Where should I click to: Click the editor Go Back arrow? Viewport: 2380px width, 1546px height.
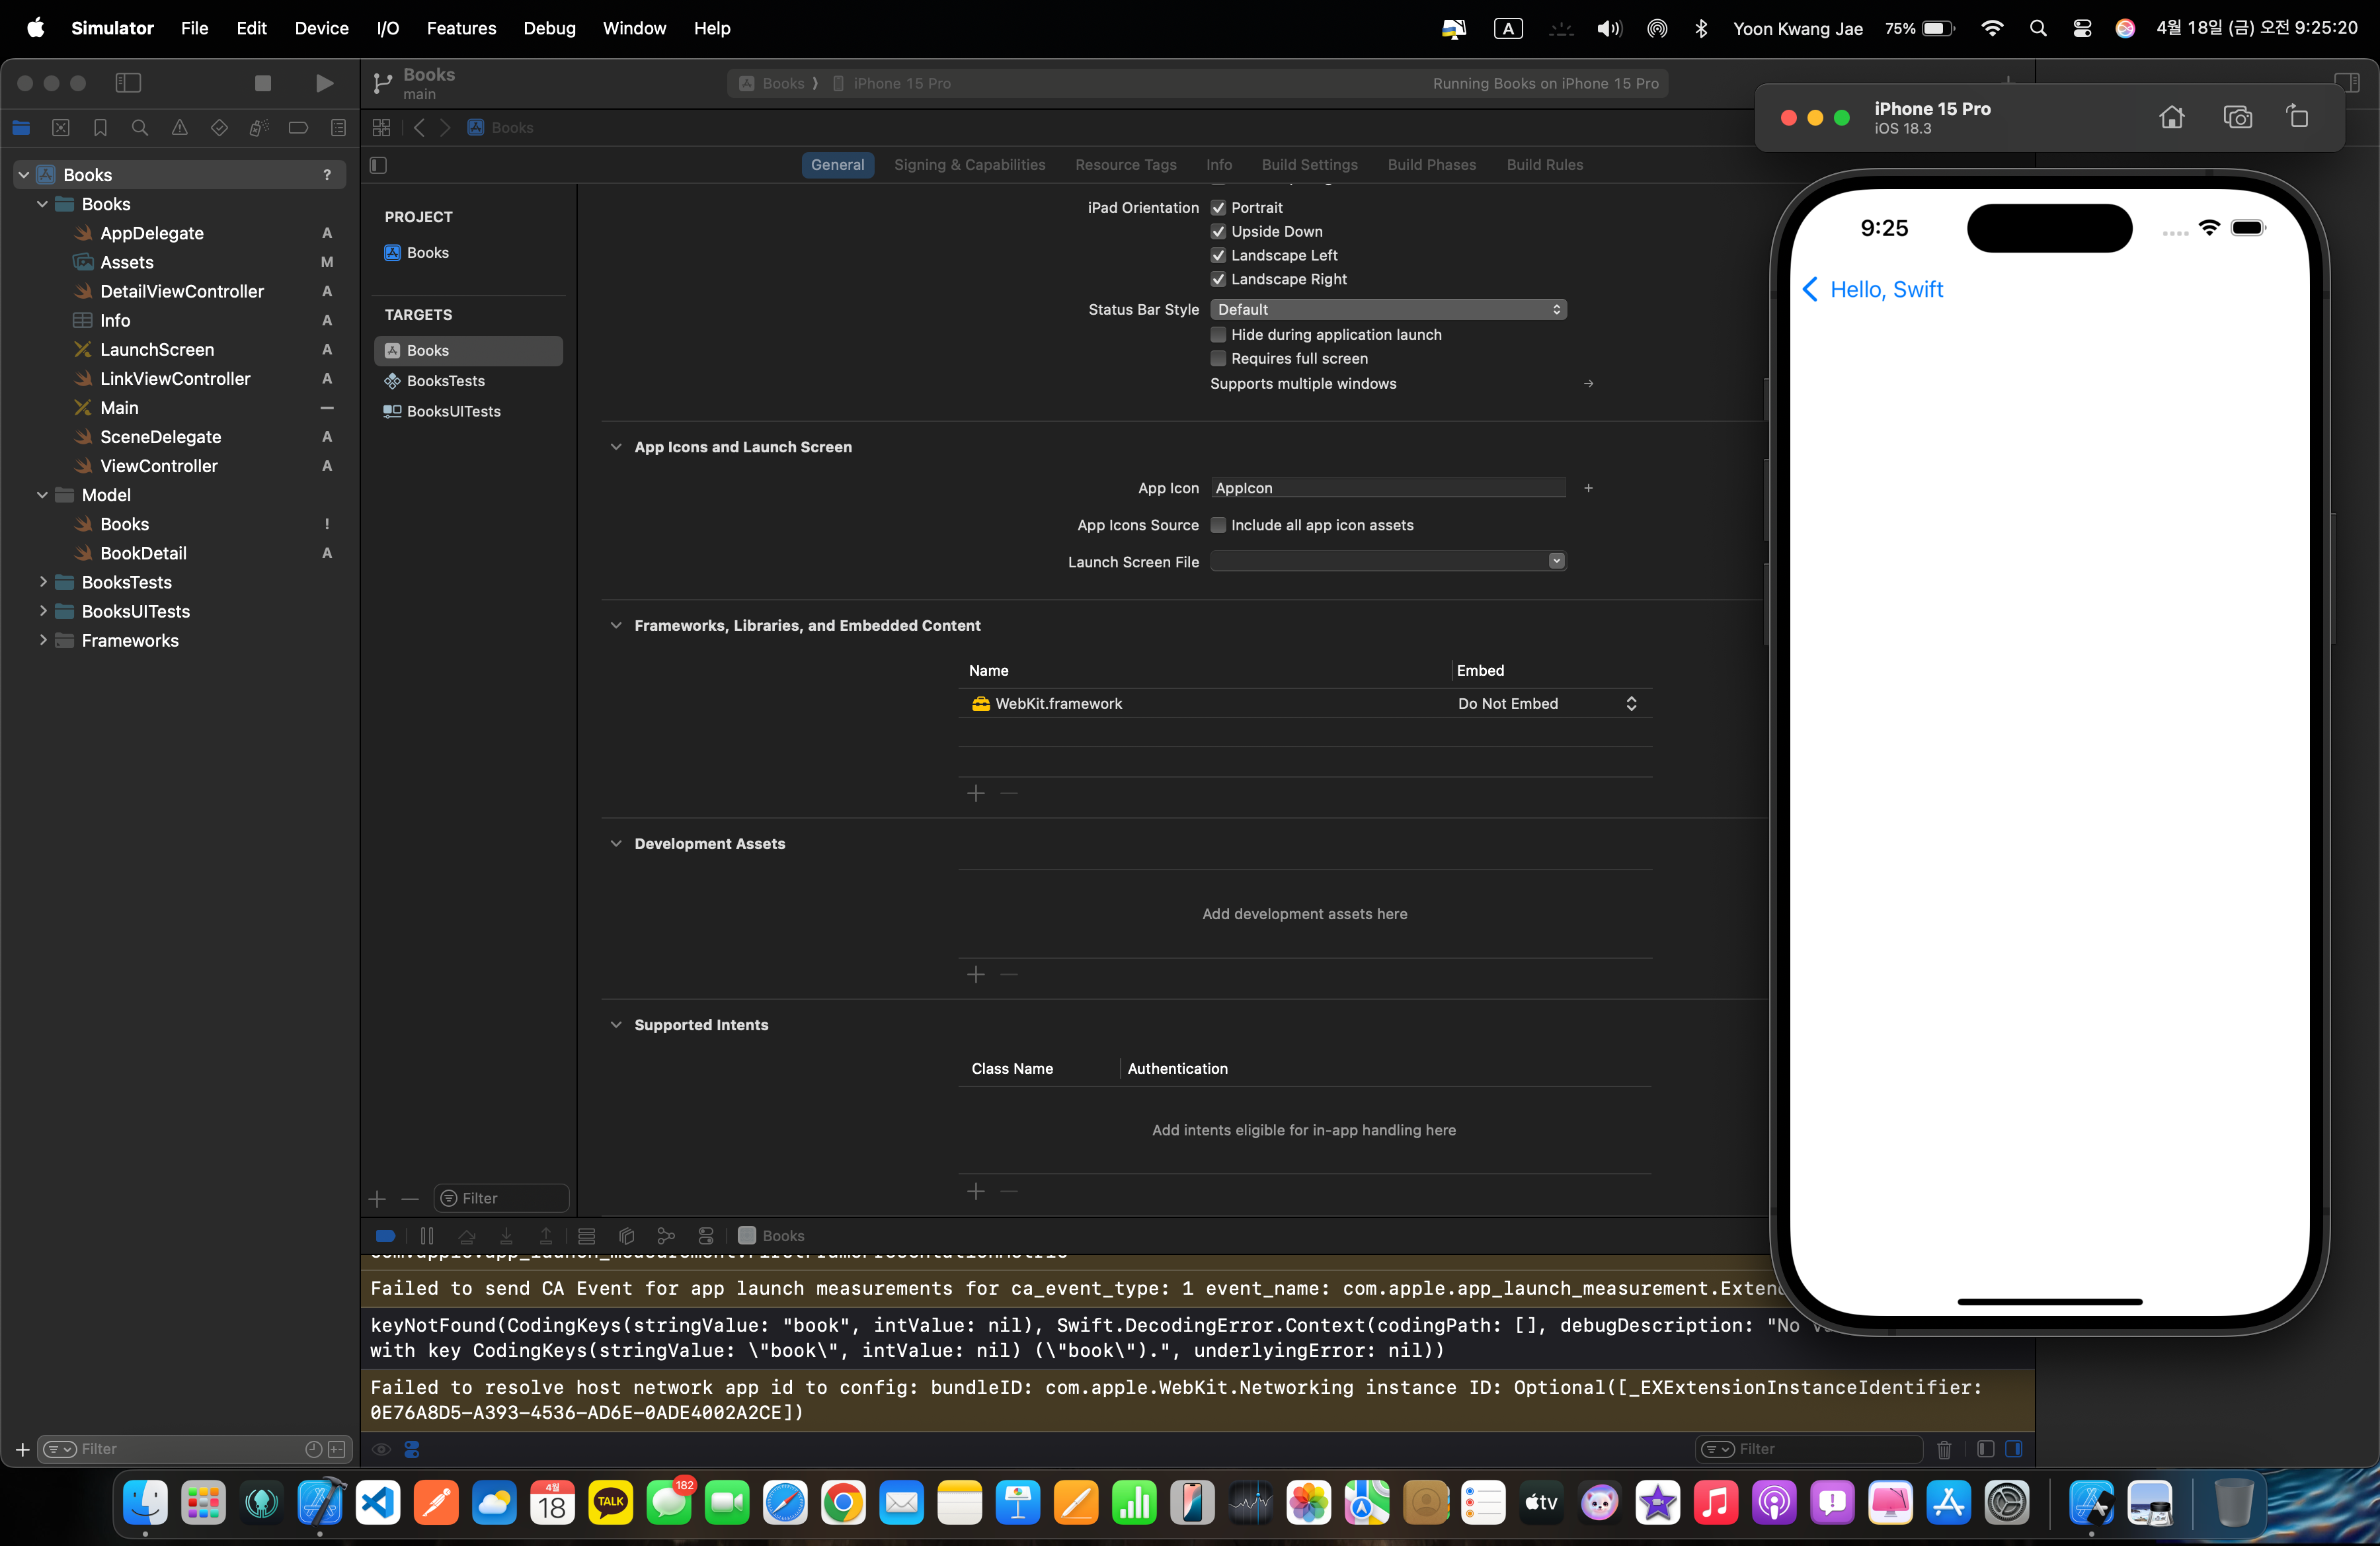point(420,127)
